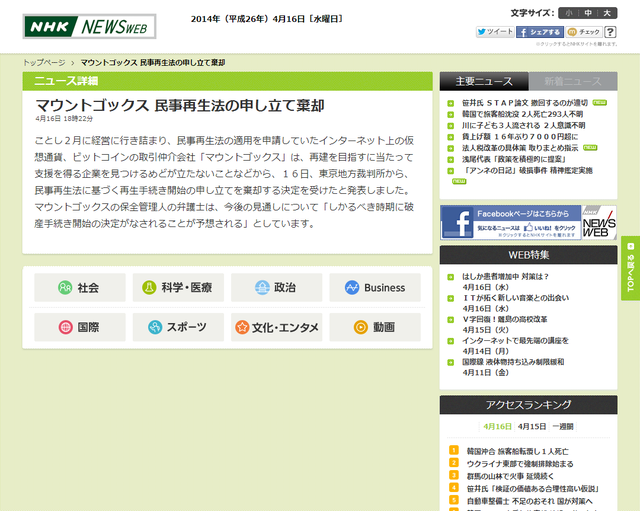The width and height of the screenshot is (640, 511).
Task: Switch to the 主要ニュース tab
Action: (x=484, y=81)
